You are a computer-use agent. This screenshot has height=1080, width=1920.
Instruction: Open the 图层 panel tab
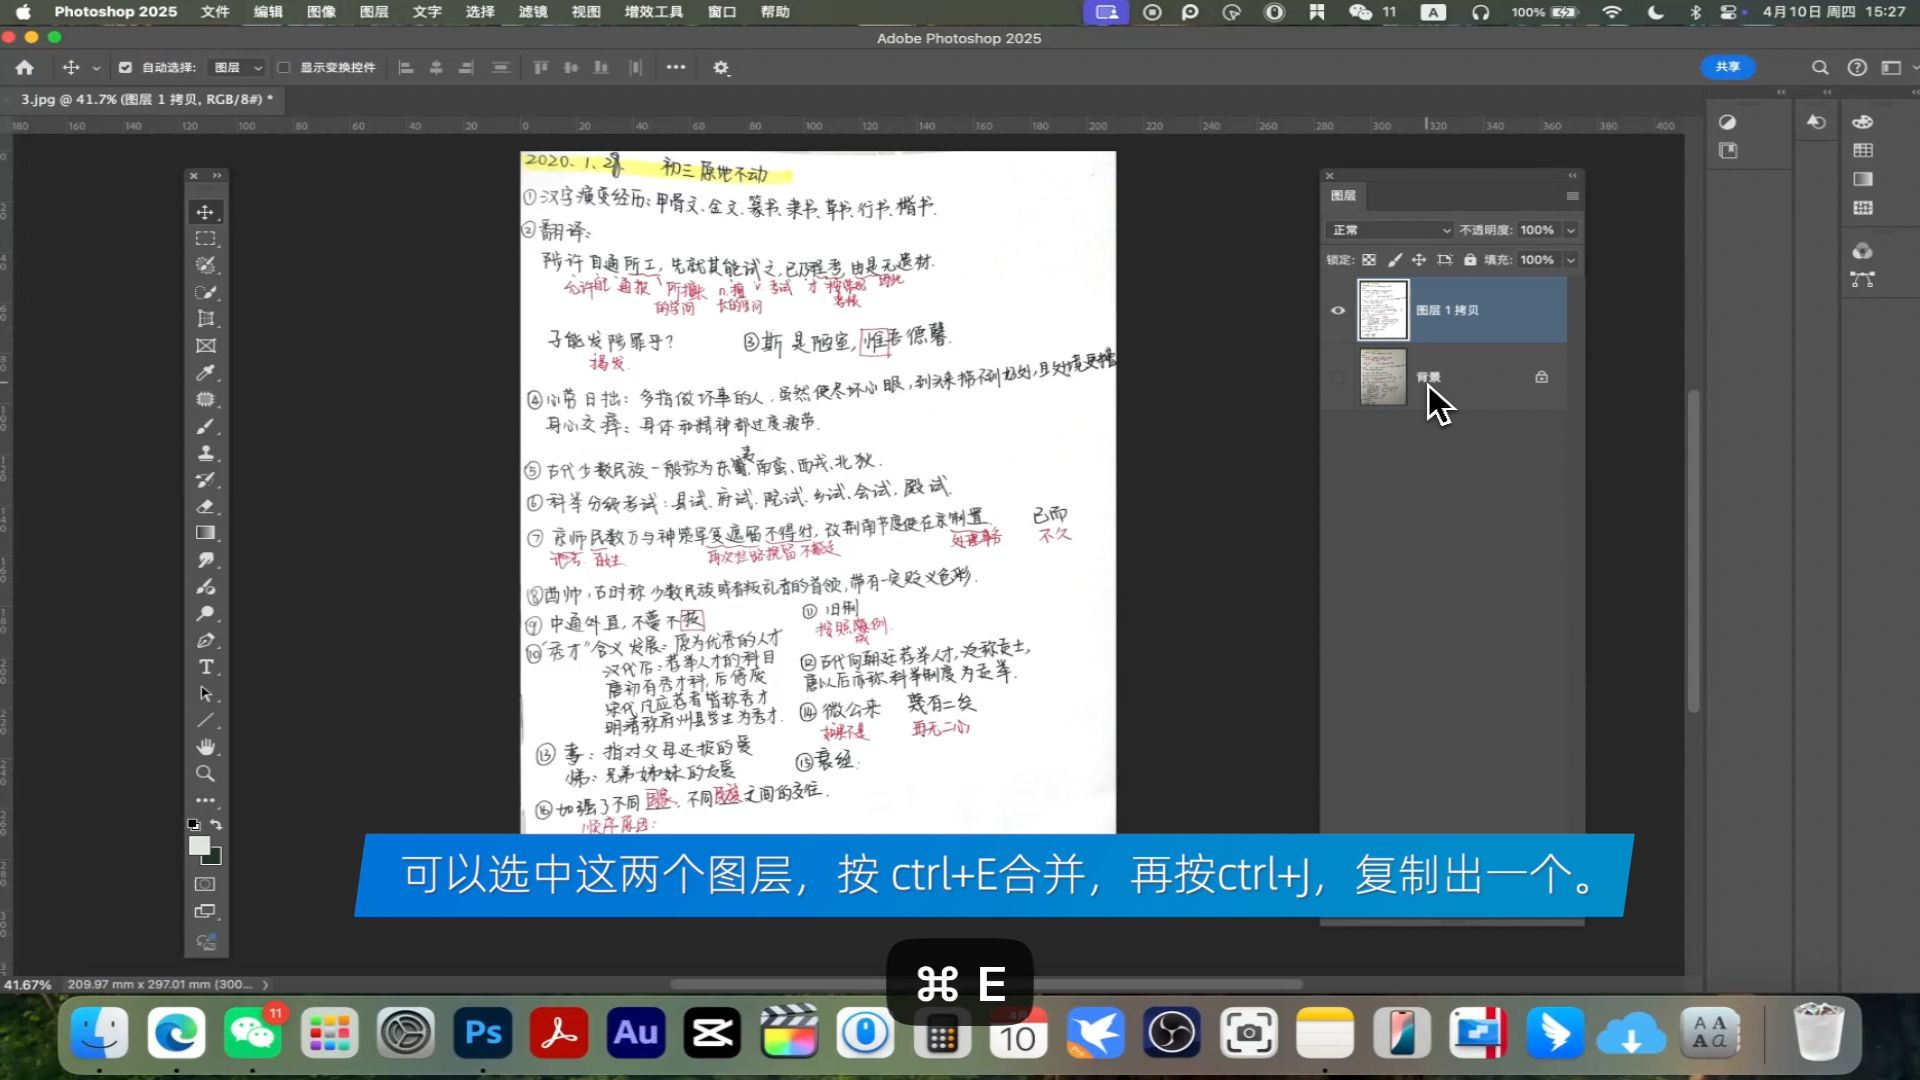1344,196
